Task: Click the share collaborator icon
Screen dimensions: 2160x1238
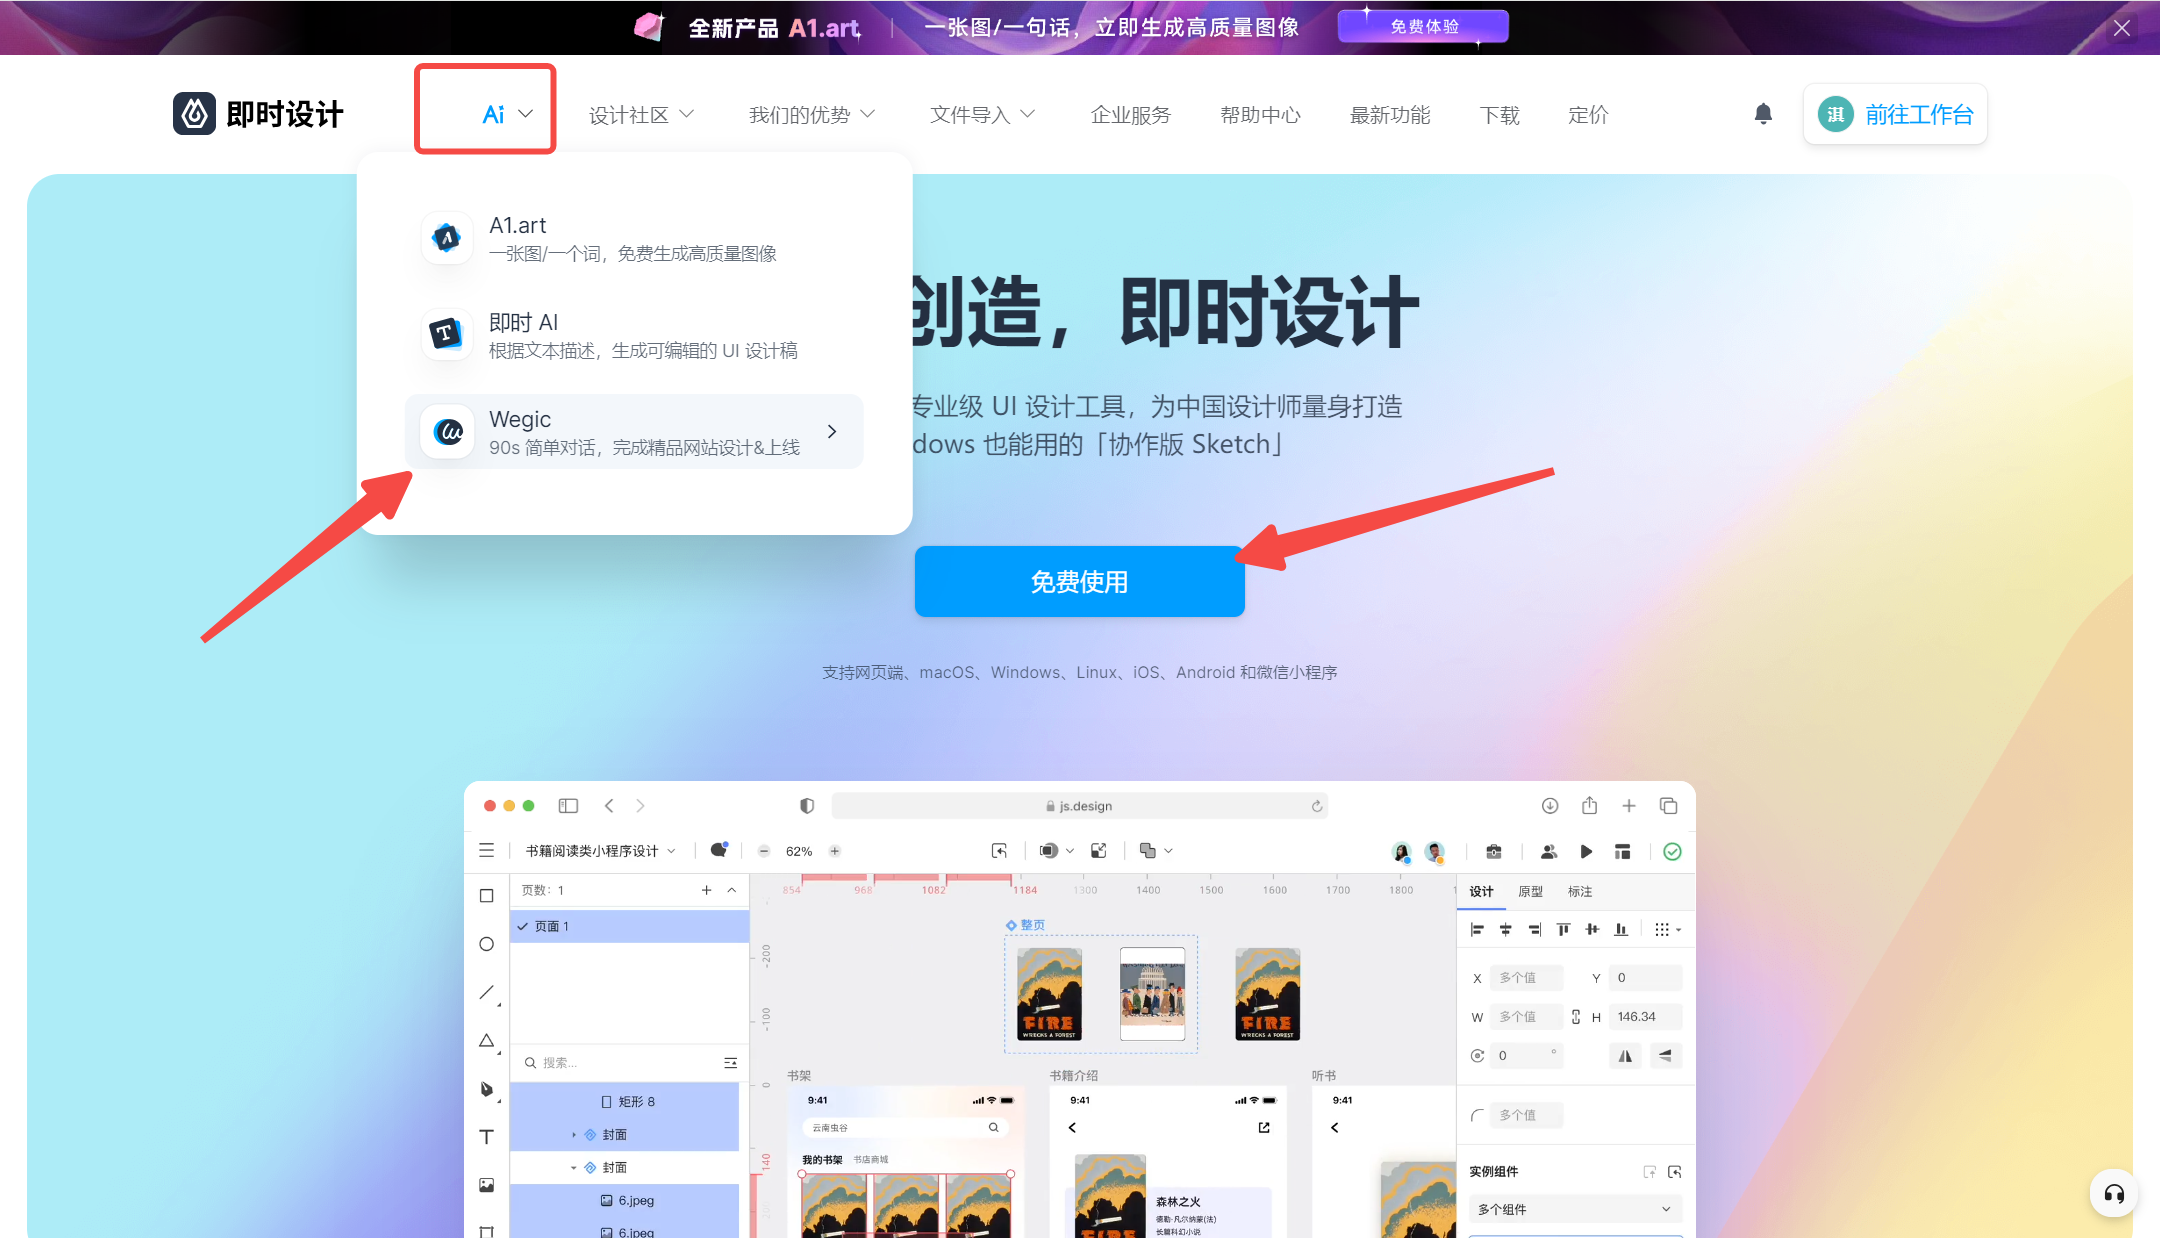Action: pyautogui.click(x=1549, y=852)
